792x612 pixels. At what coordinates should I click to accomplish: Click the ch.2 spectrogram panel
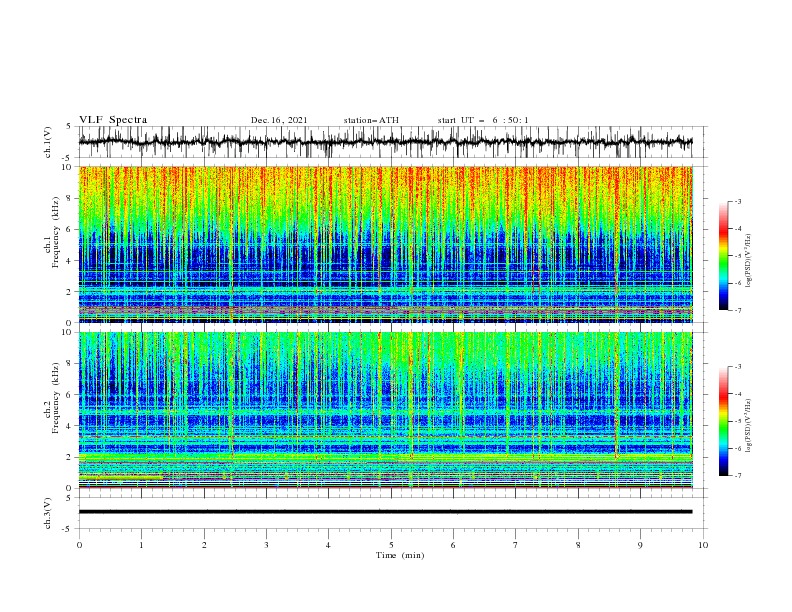click(386, 410)
